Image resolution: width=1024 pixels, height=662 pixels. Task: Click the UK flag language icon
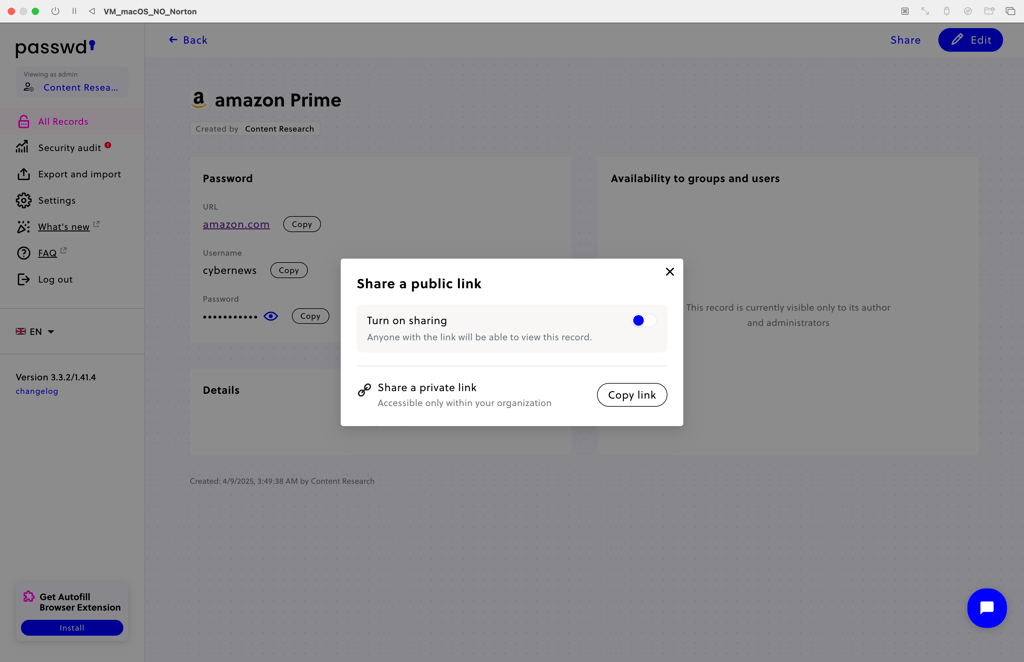click(21, 332)
